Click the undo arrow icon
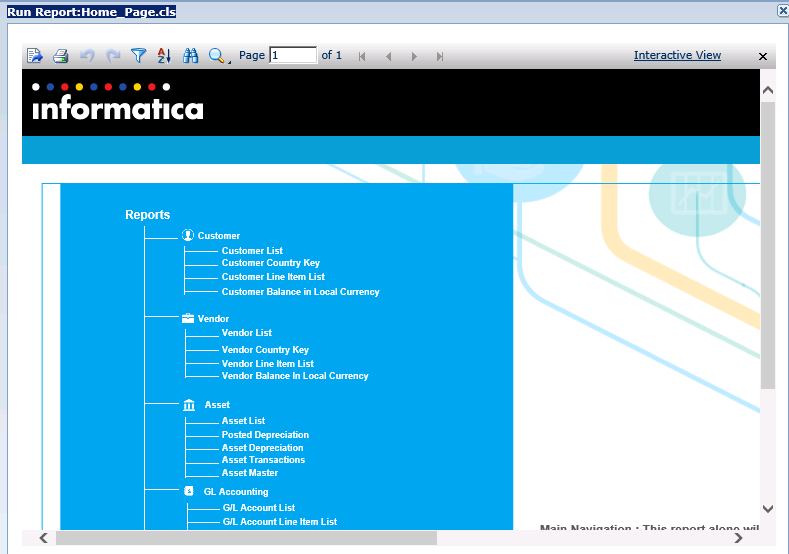 click(87, 56)
